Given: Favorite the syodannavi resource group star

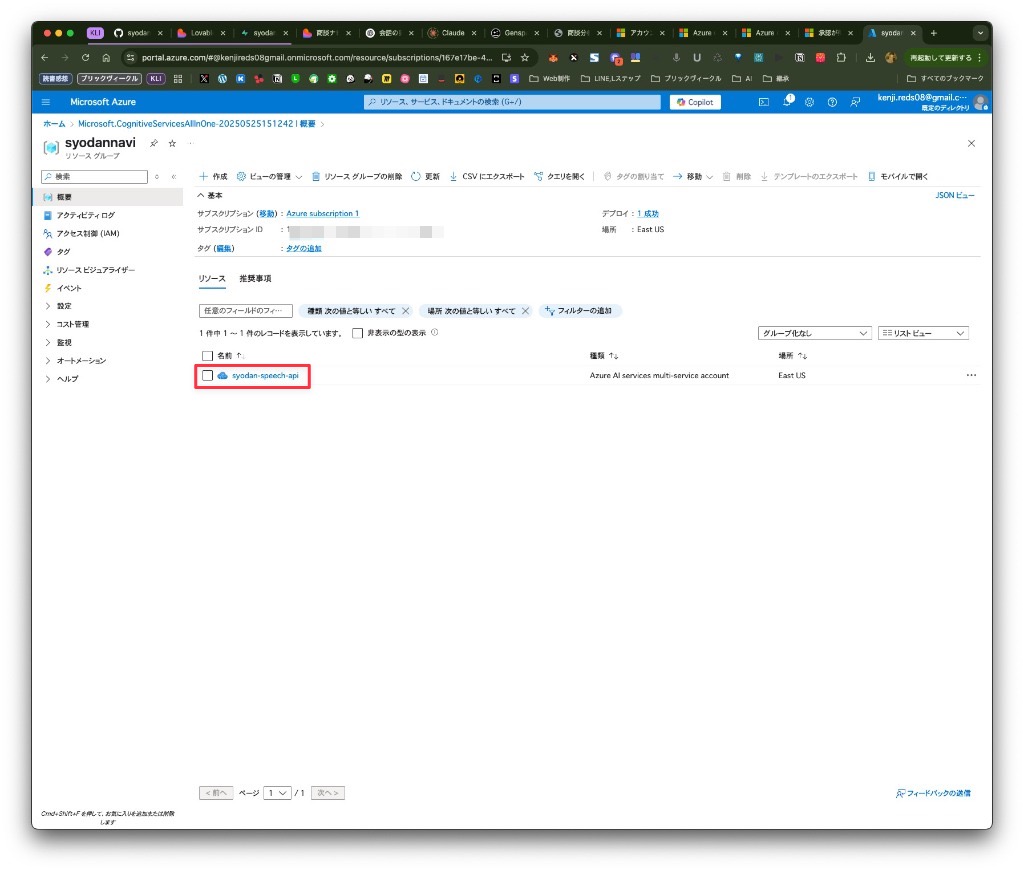Looking at the screenshot, I should click(172, 143).
